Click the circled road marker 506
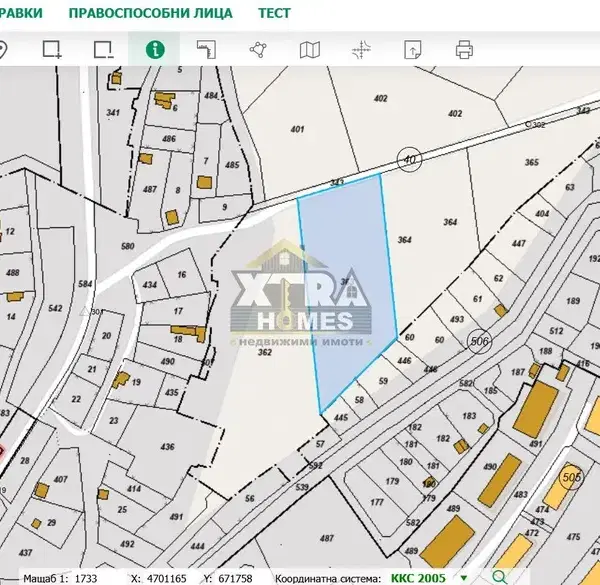Image resolution: width=600 pixels, height=585 pixels. click(480, 341)
